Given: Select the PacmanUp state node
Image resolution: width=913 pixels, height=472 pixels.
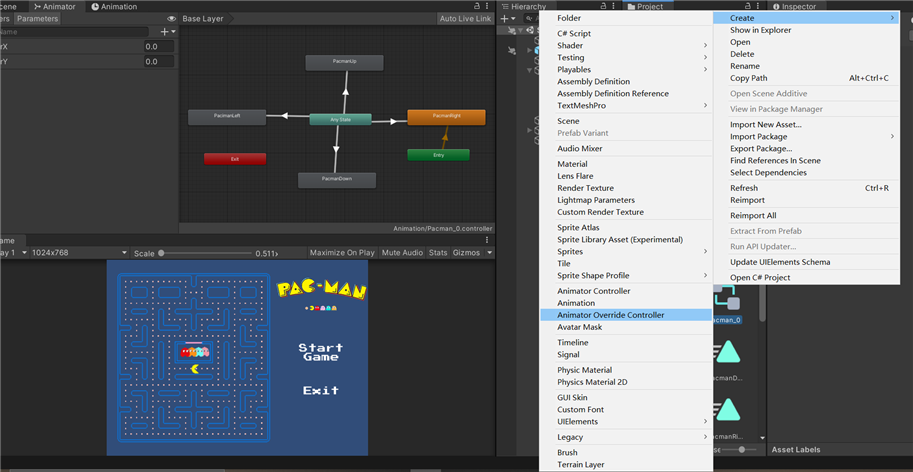Looking at the screenshot, I should [x=344, y=63].
